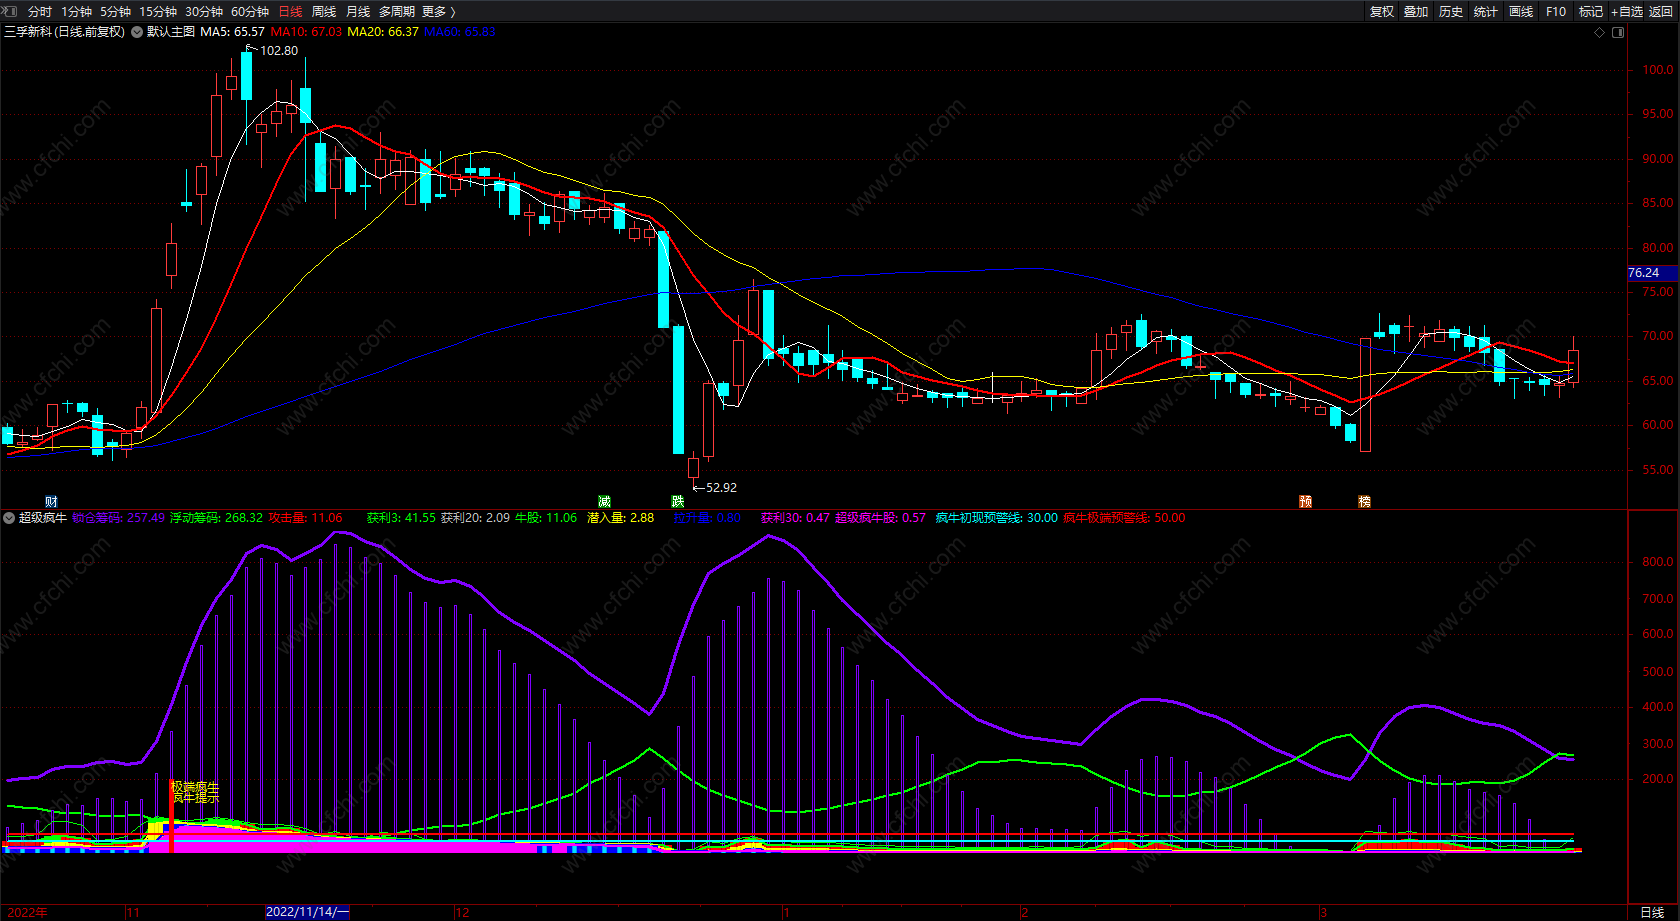Open the 历史 history button

tap(1451, 12)
